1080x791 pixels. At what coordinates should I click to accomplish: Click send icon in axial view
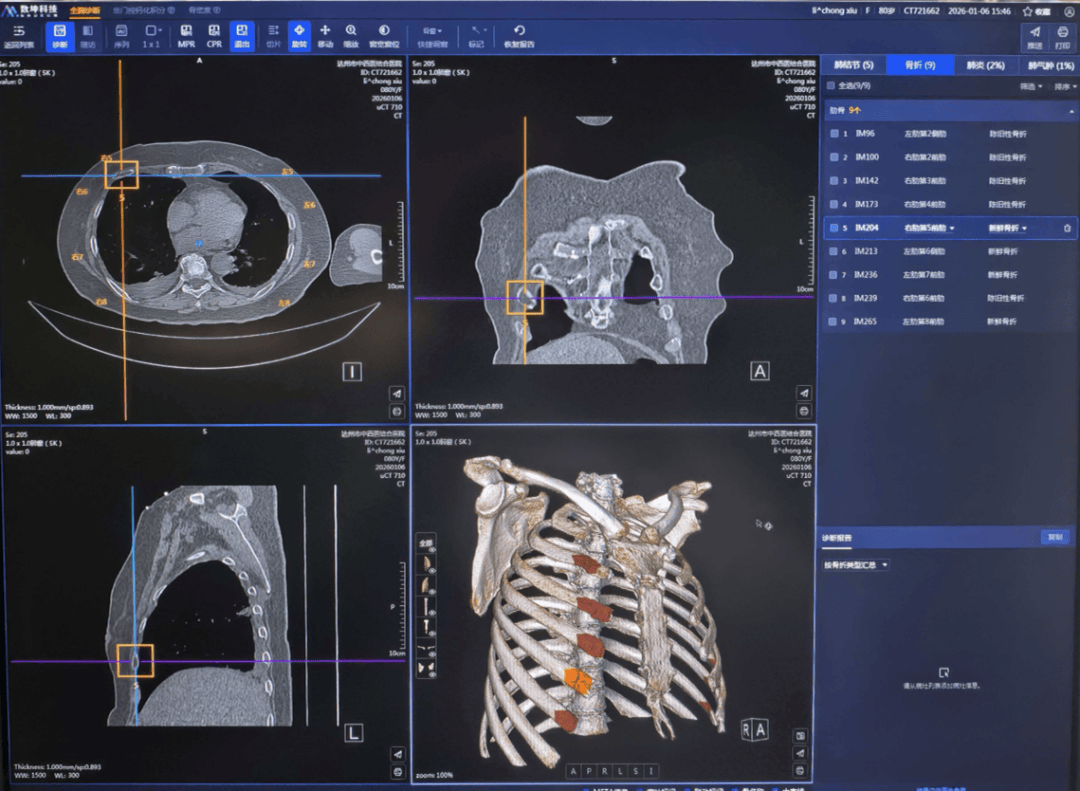pyautogui.click(x=397, y=393)
